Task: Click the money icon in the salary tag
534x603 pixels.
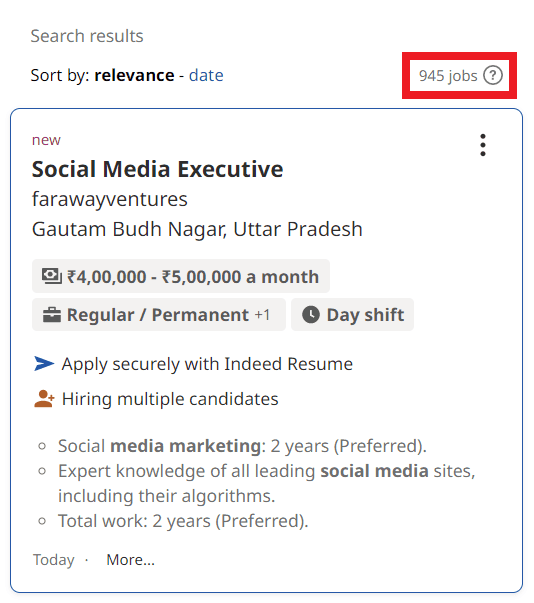Action: 52,277
